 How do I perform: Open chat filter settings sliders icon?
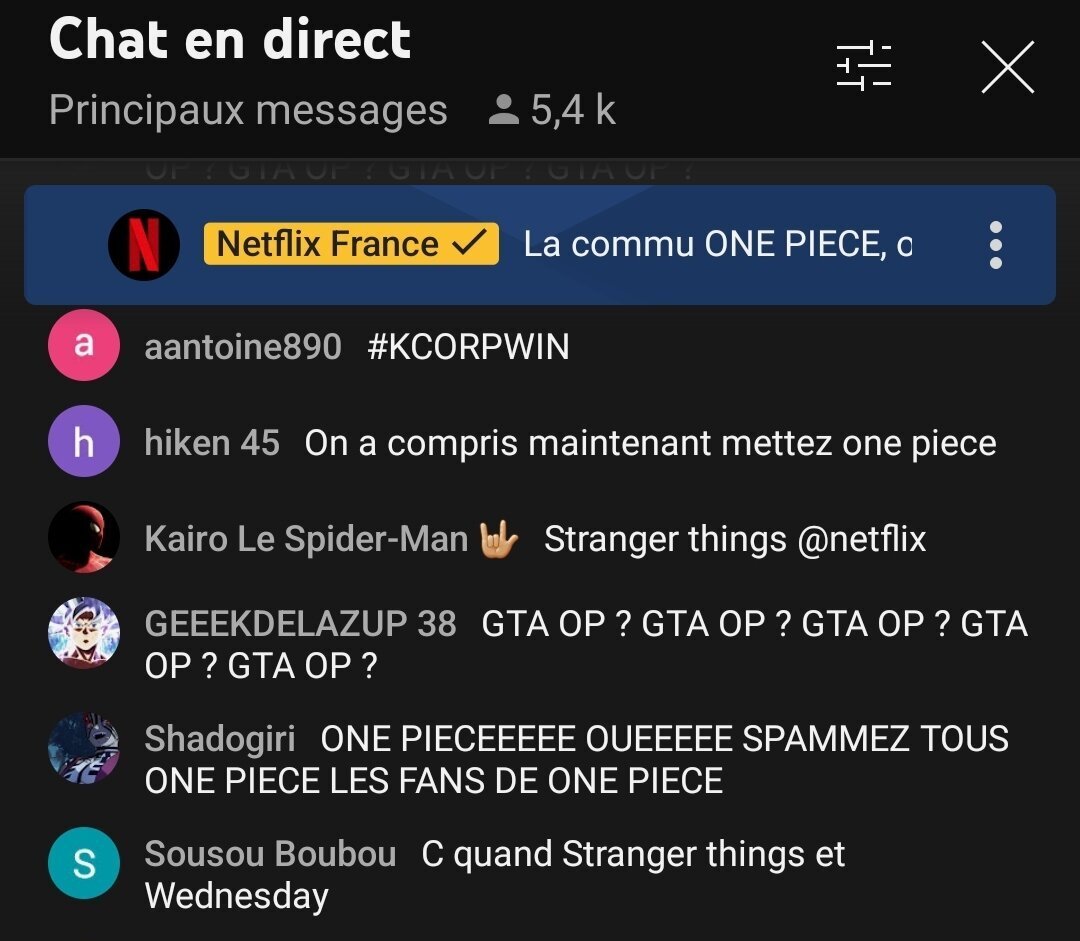[x=863, y=67]
